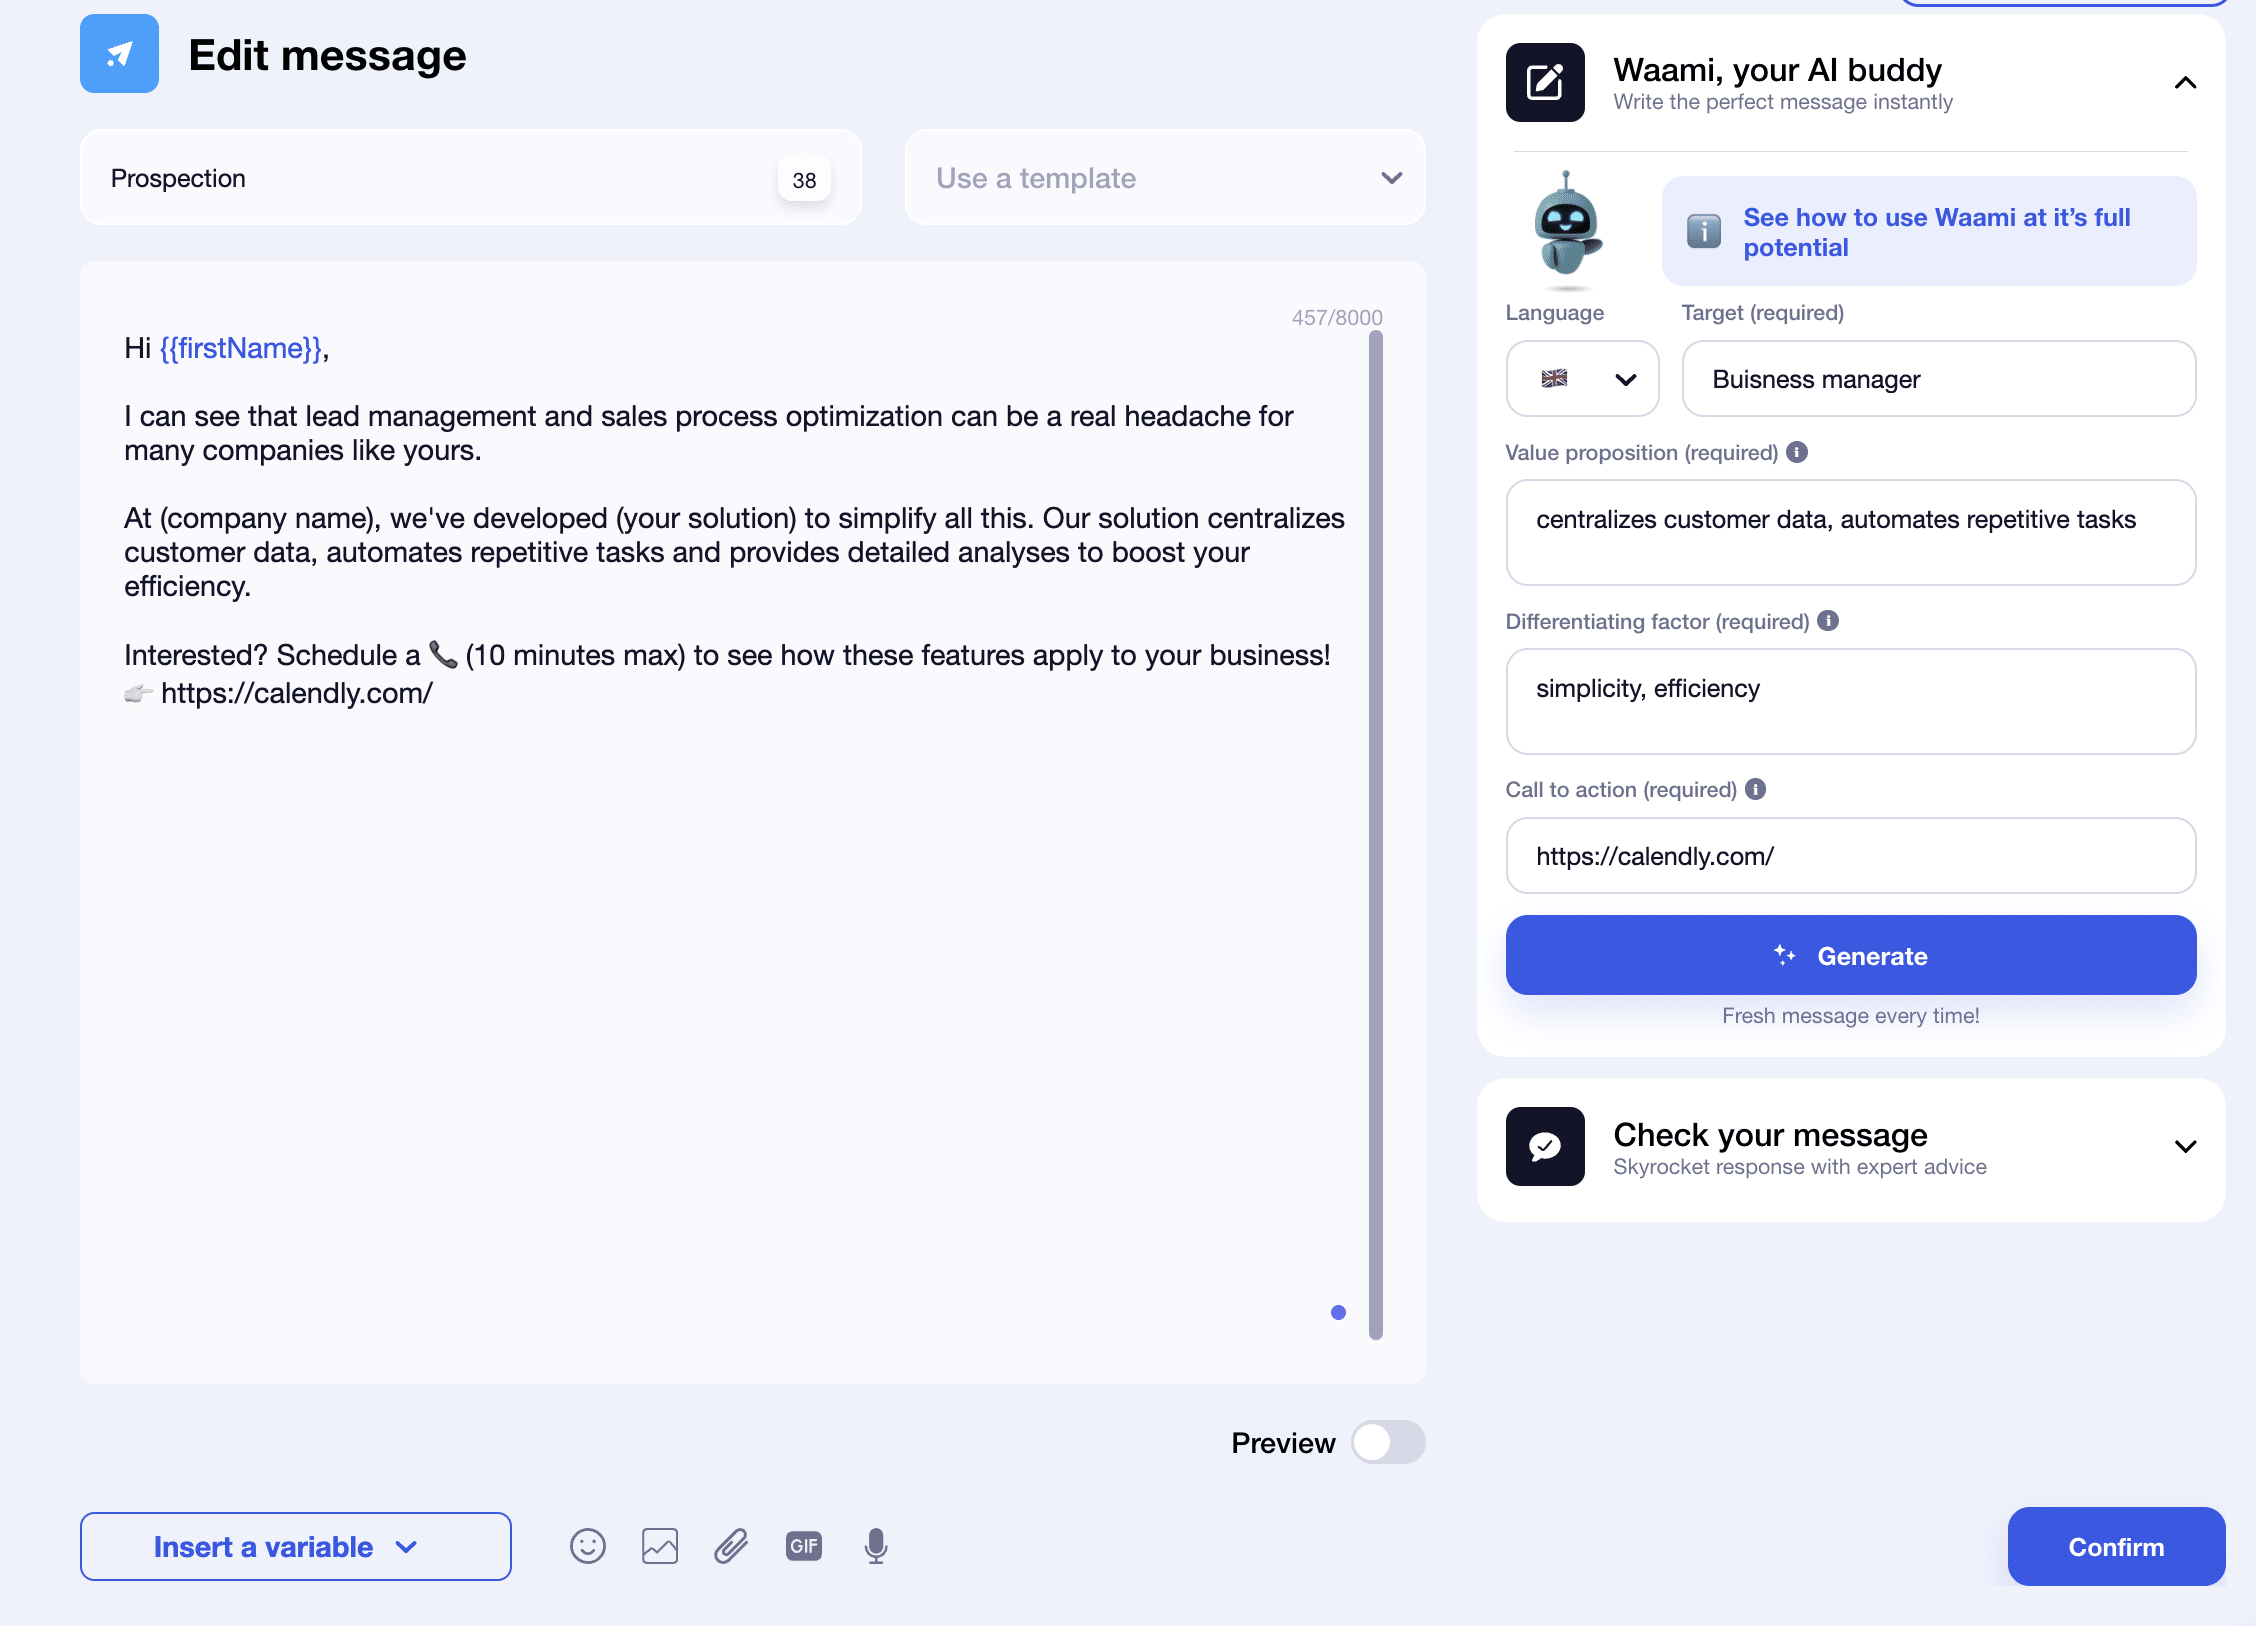Click the paperclip file attach icon
The height and width of the screenshot is (1626, 2256).
(x=730, y=1545)
